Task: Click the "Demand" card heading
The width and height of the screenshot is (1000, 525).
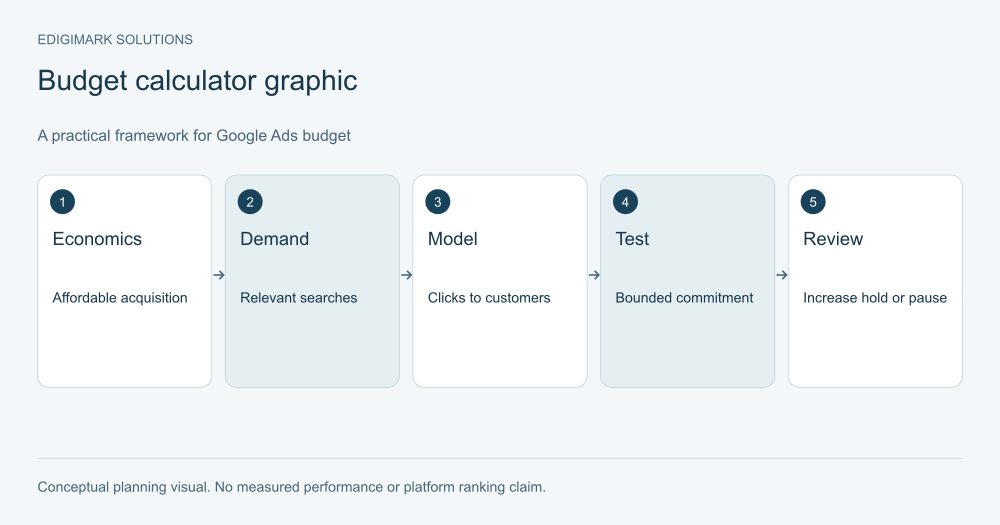Action: (274, 239)
